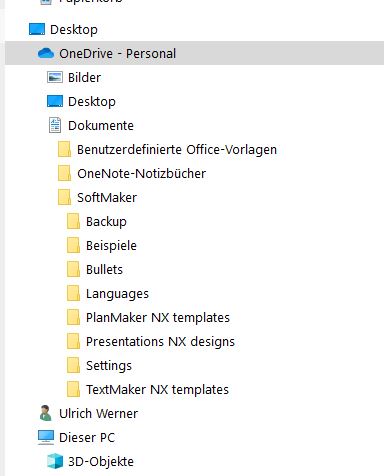
Task: Select the Ulrich Werner label
Action: [98, 414]
